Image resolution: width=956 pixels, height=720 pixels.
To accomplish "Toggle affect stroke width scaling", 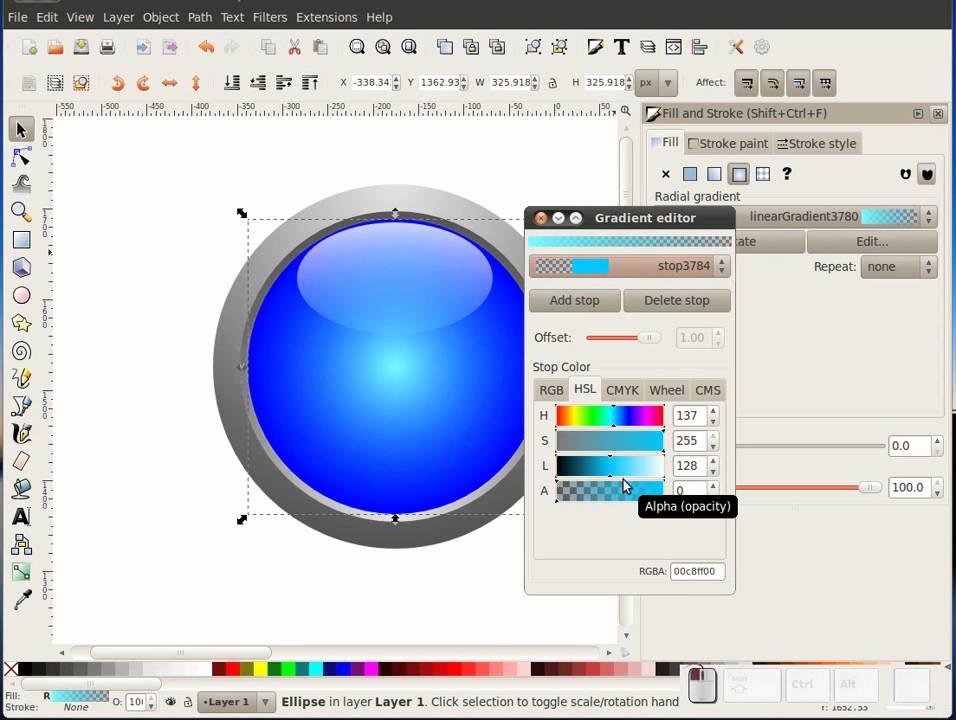I will point(747,83).
